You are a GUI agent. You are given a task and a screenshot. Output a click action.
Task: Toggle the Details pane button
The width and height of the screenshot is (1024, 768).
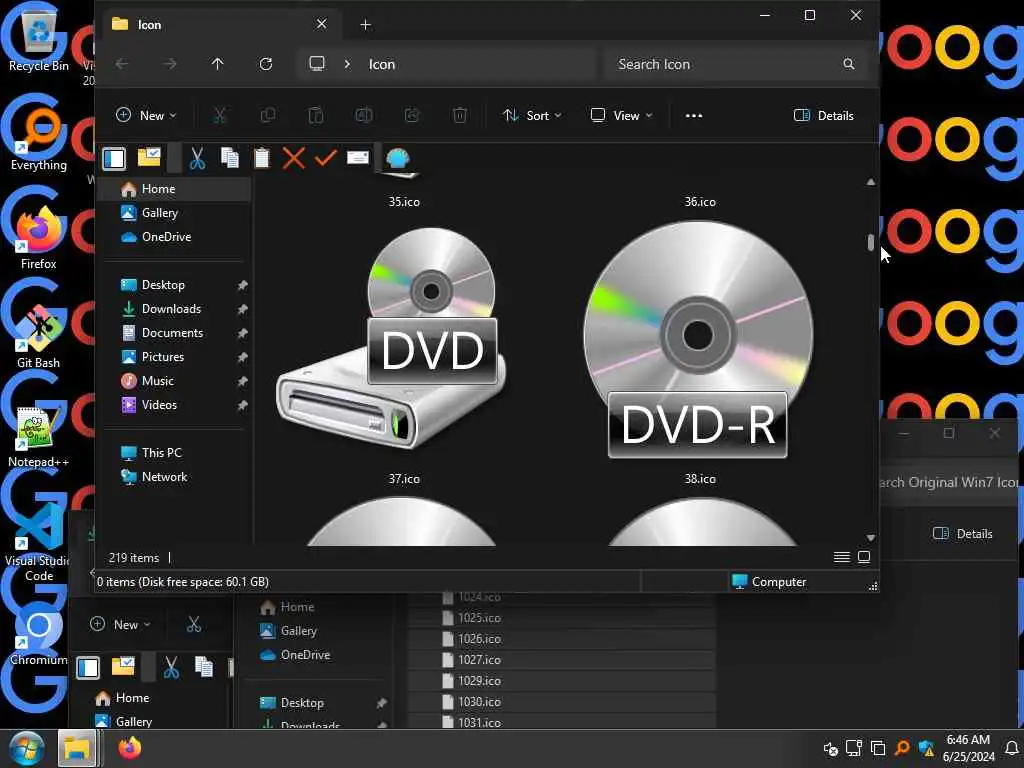tap(824, 116)
